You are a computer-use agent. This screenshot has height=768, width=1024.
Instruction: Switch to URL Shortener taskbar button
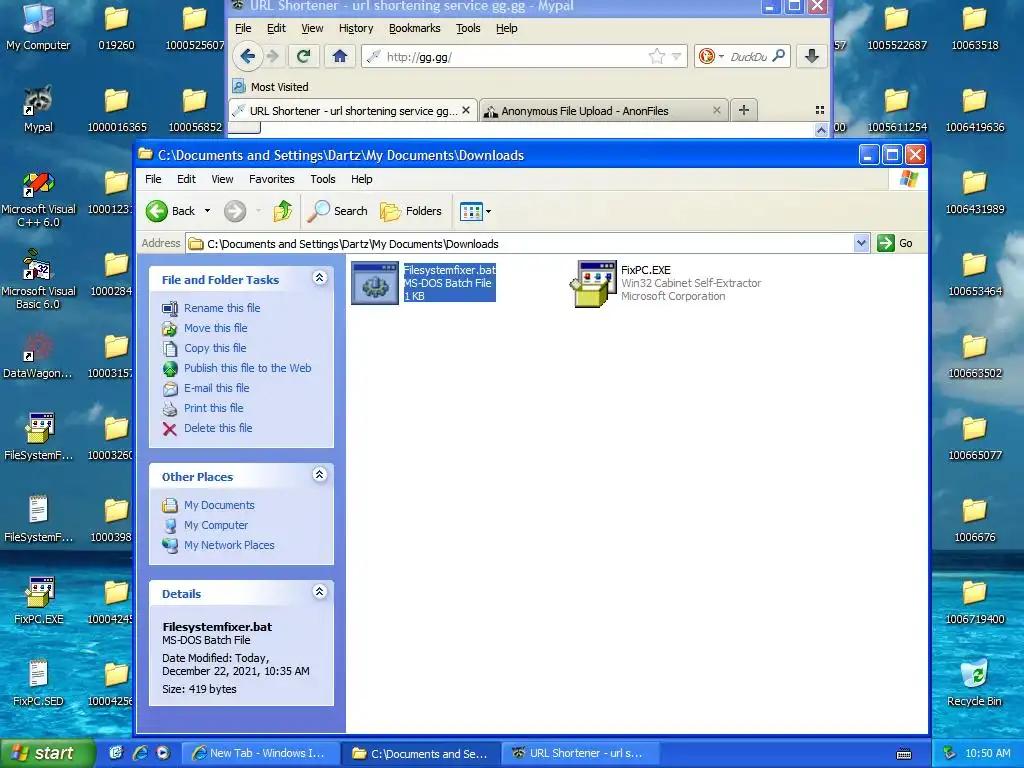[581, 753]
